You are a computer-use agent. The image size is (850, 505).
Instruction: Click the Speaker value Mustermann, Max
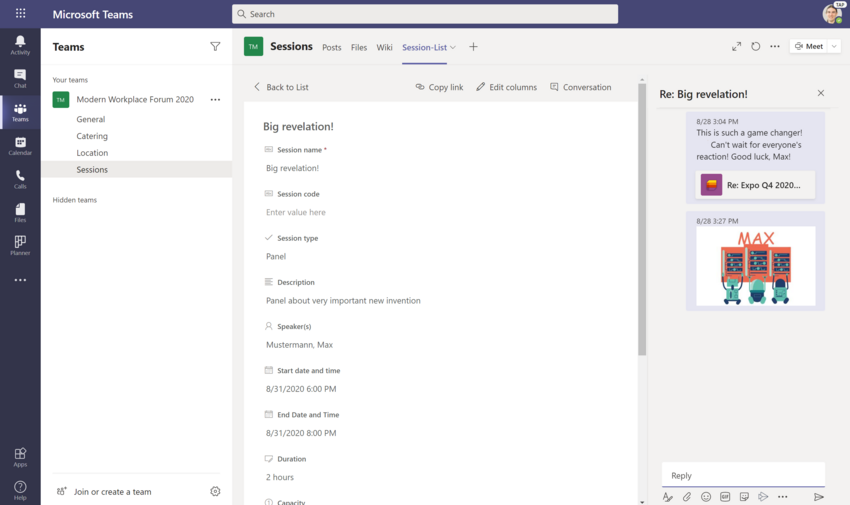(x=299, y=345)
